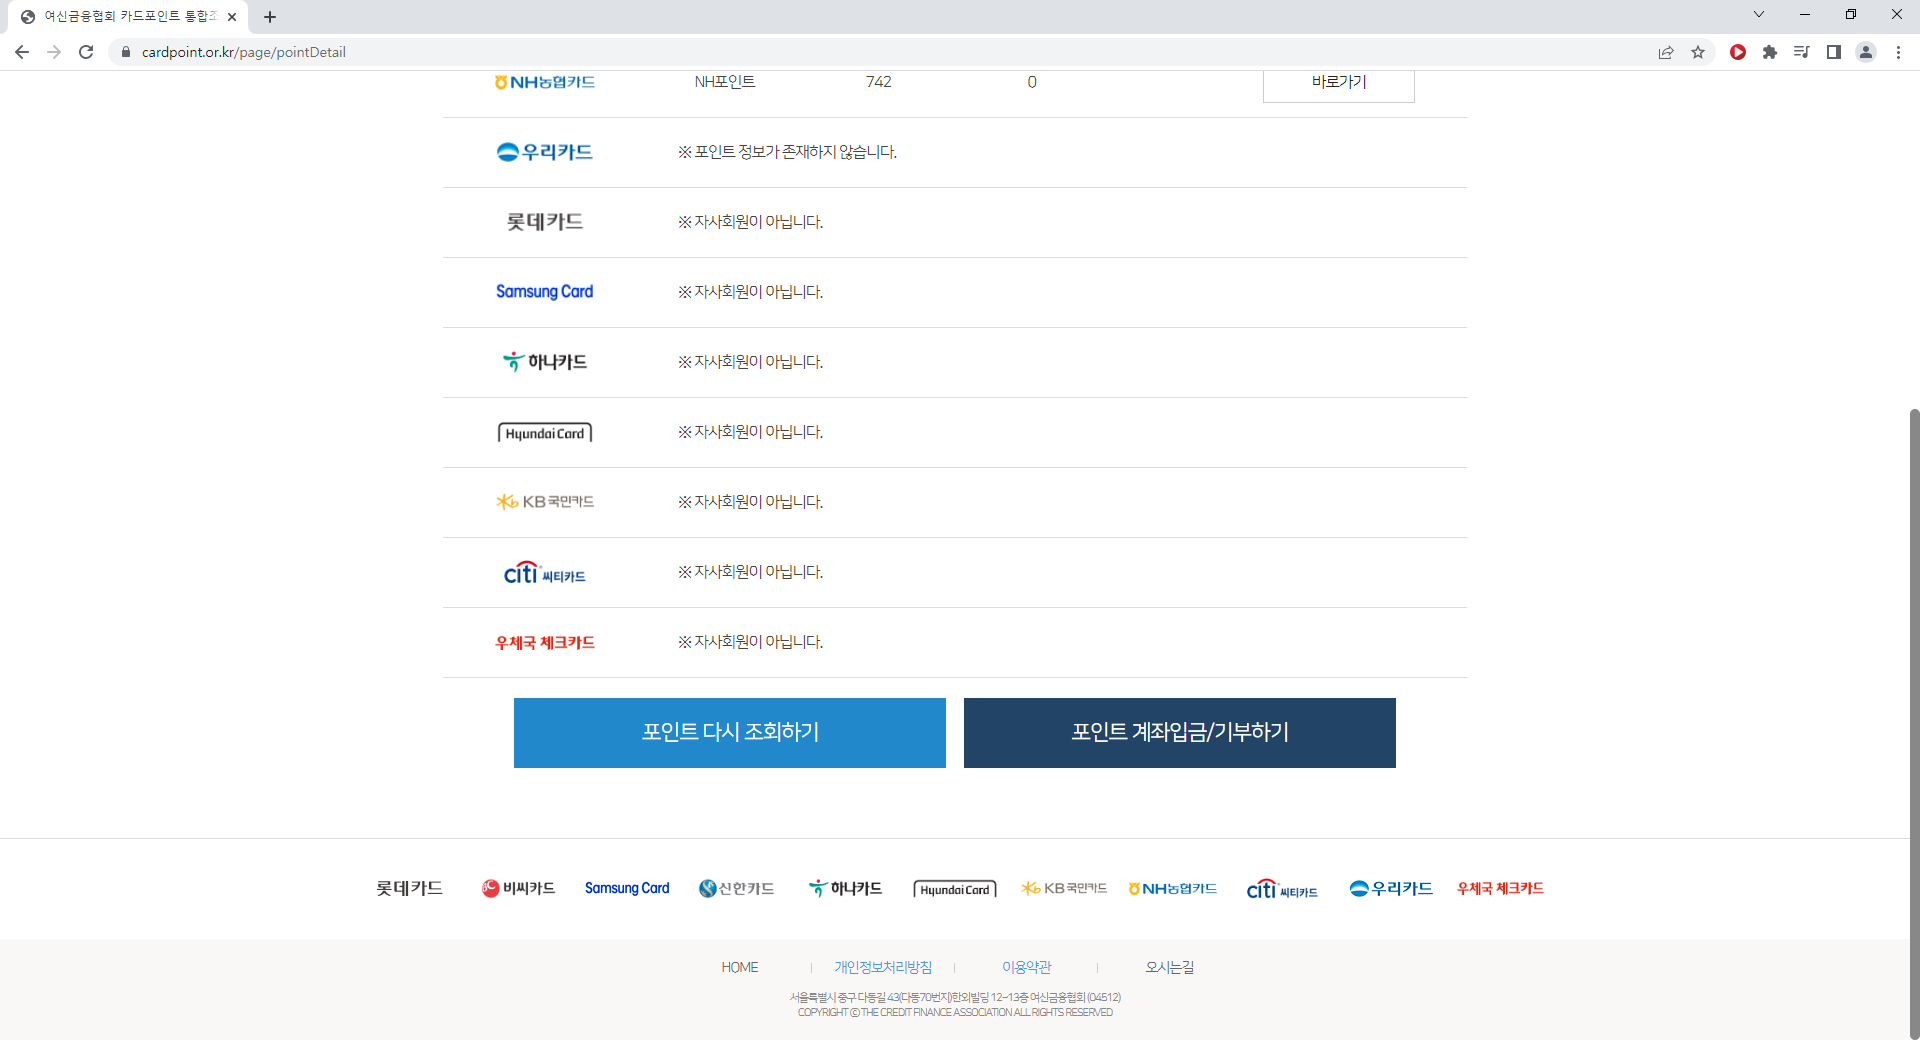Open 개인정보처리방침 footer link

883,967
